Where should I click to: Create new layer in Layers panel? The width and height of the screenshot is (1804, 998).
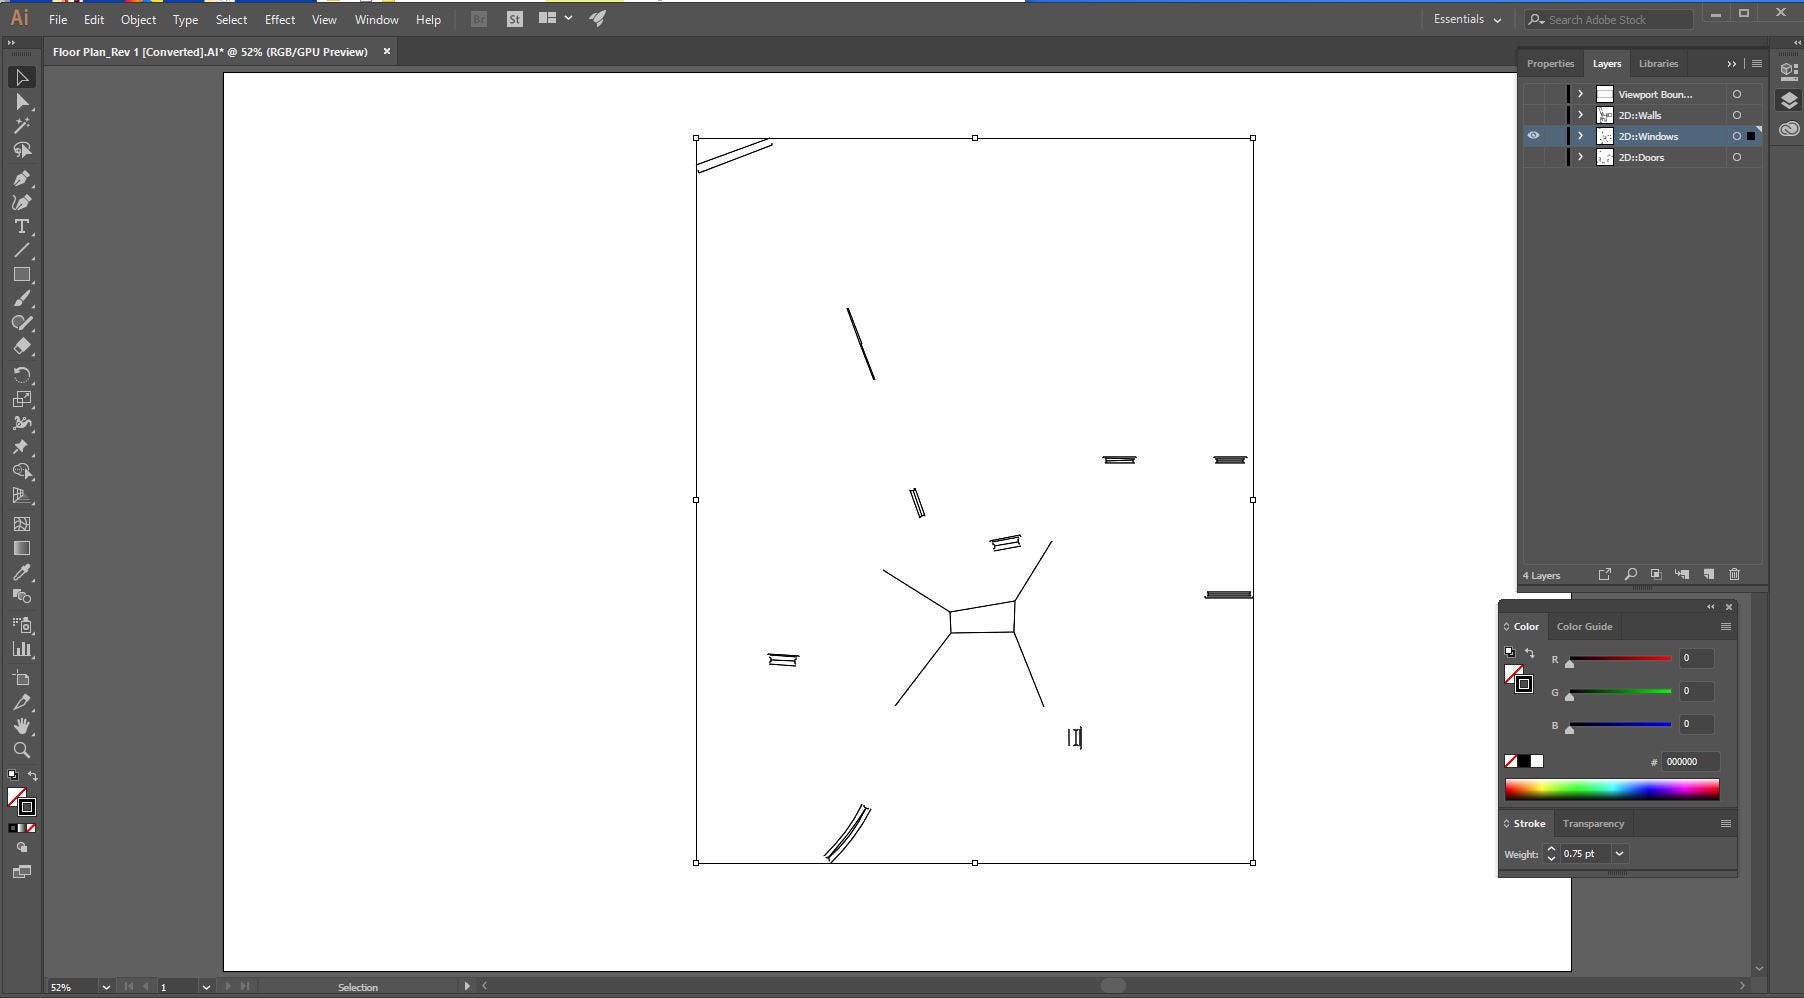tap(1708, 575)
